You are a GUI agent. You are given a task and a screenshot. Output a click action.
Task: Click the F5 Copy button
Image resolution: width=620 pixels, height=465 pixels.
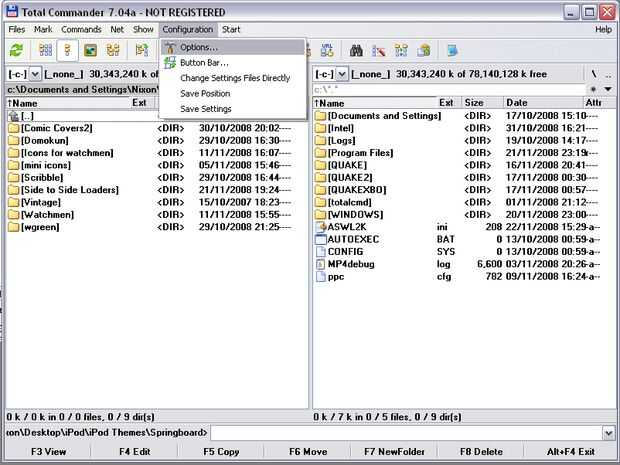[x=221, y=452]
